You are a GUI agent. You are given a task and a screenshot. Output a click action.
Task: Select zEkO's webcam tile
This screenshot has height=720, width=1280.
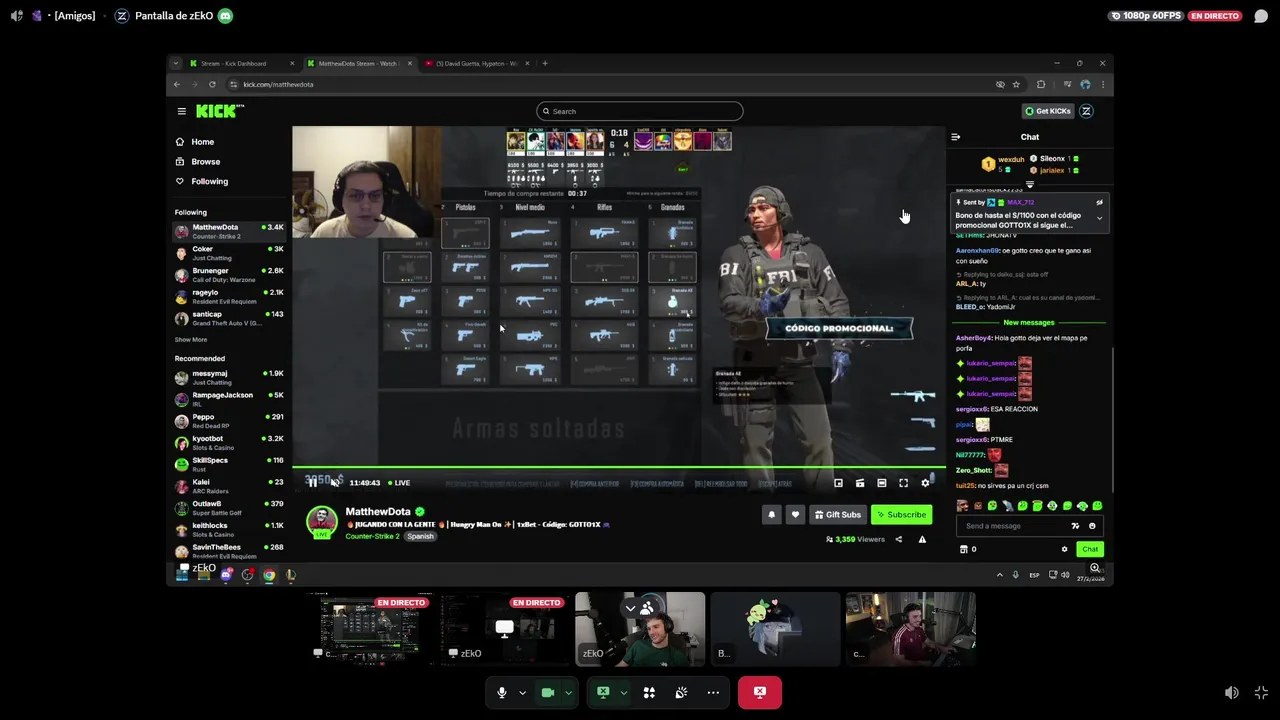[x=640, y=629]
